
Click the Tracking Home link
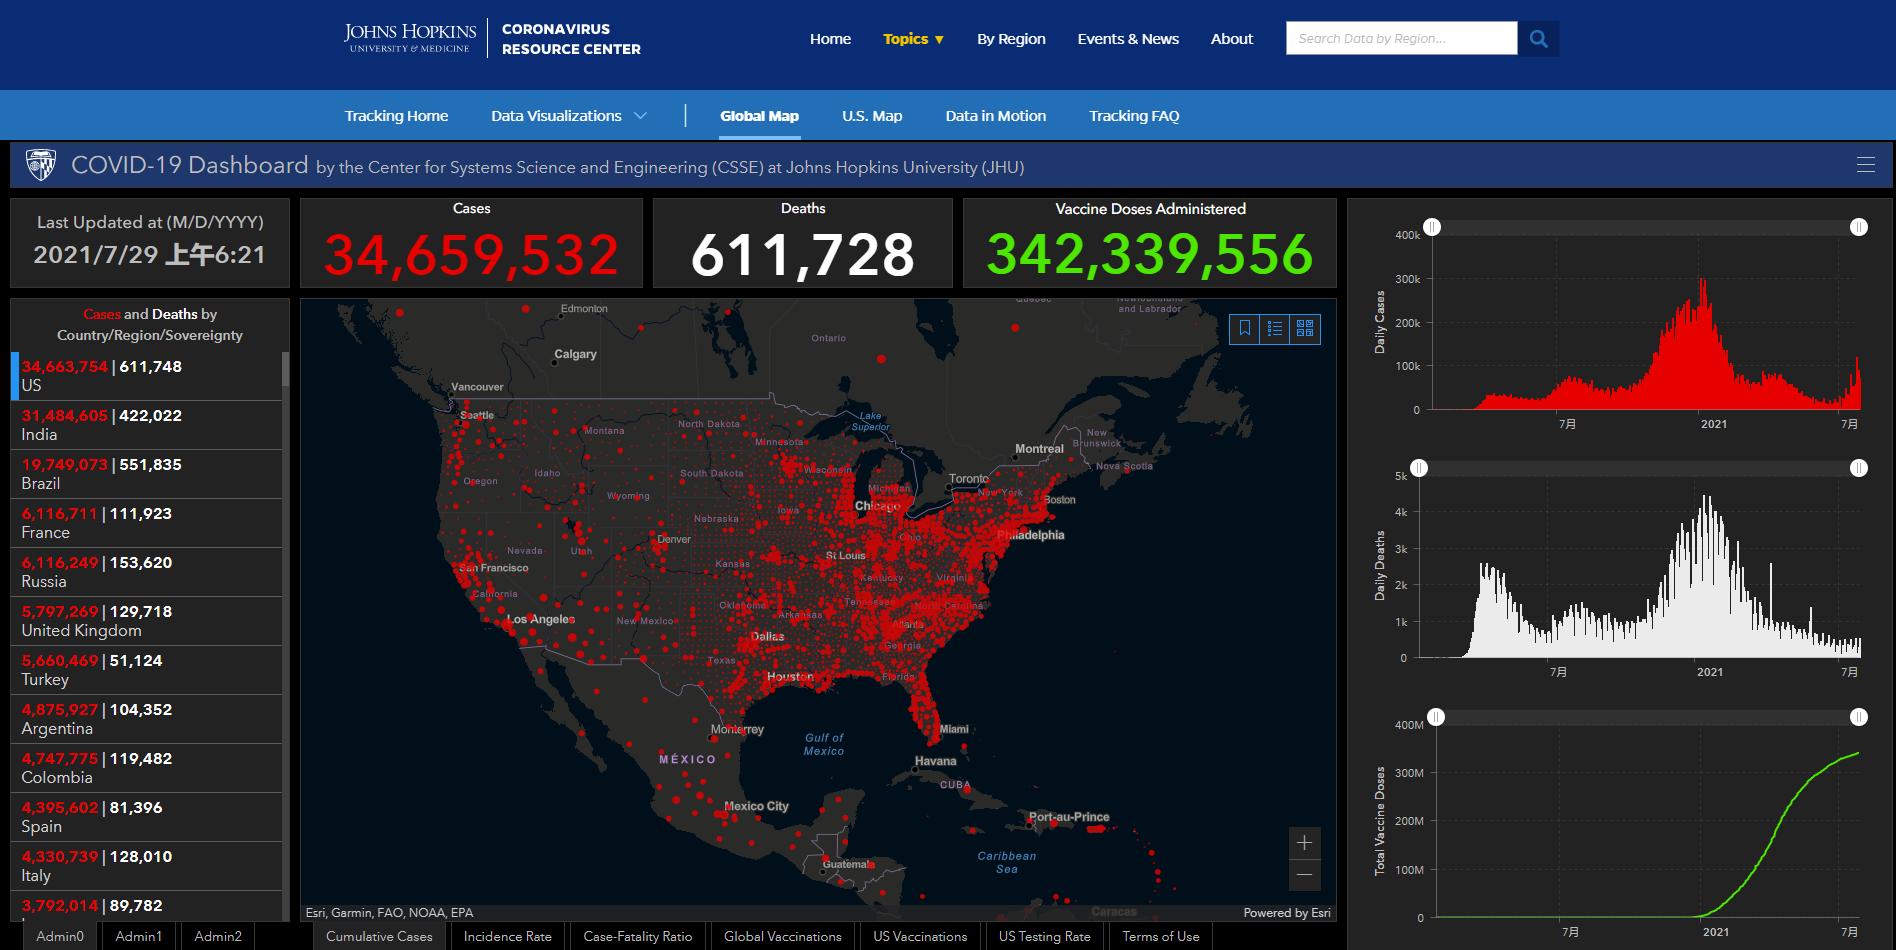(x=396, y=116)
